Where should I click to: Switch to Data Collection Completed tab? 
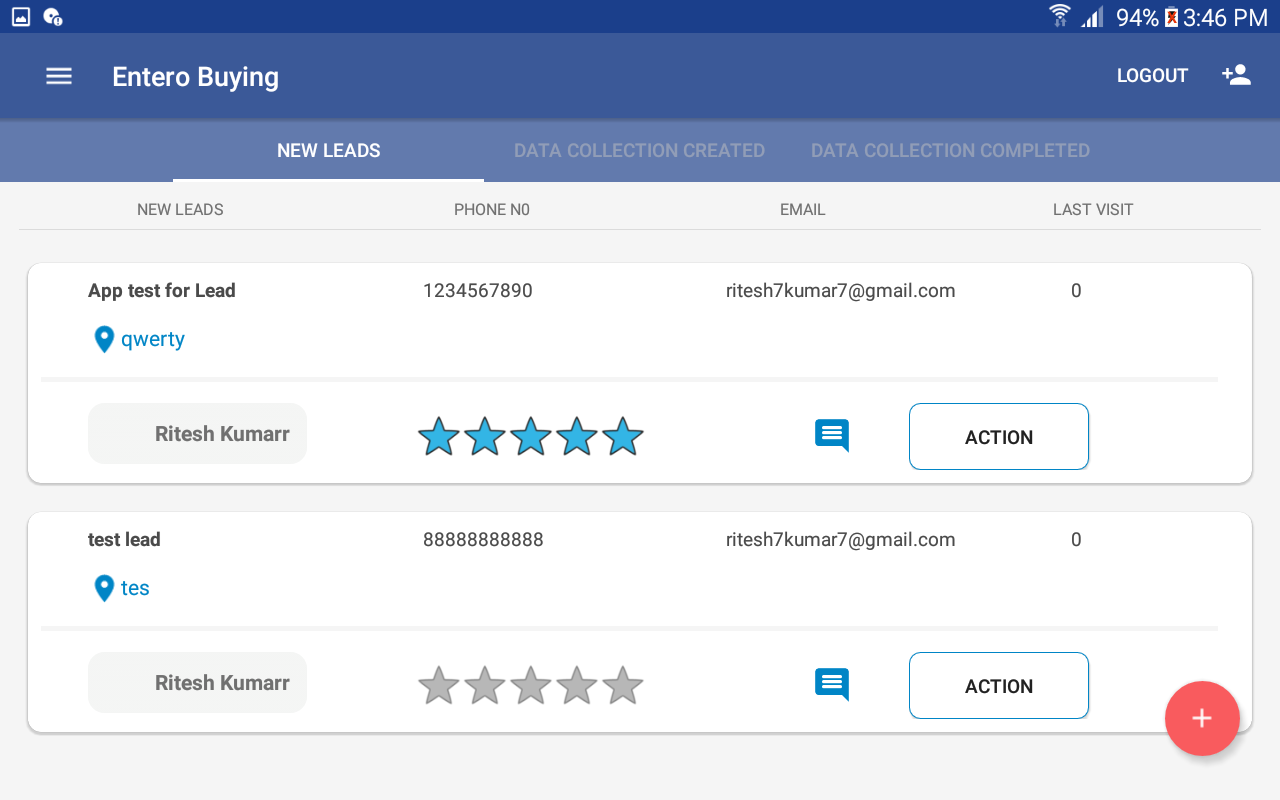[x=950, y=151]
